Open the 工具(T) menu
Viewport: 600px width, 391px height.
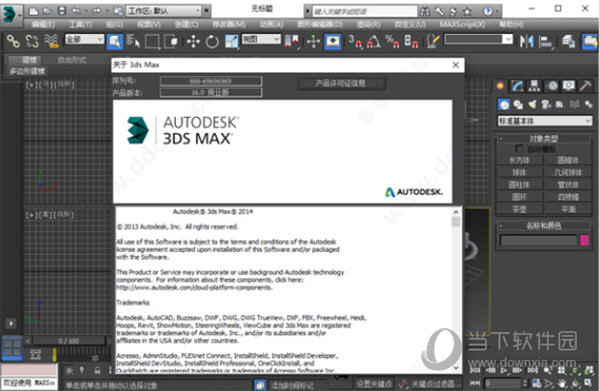80,24
